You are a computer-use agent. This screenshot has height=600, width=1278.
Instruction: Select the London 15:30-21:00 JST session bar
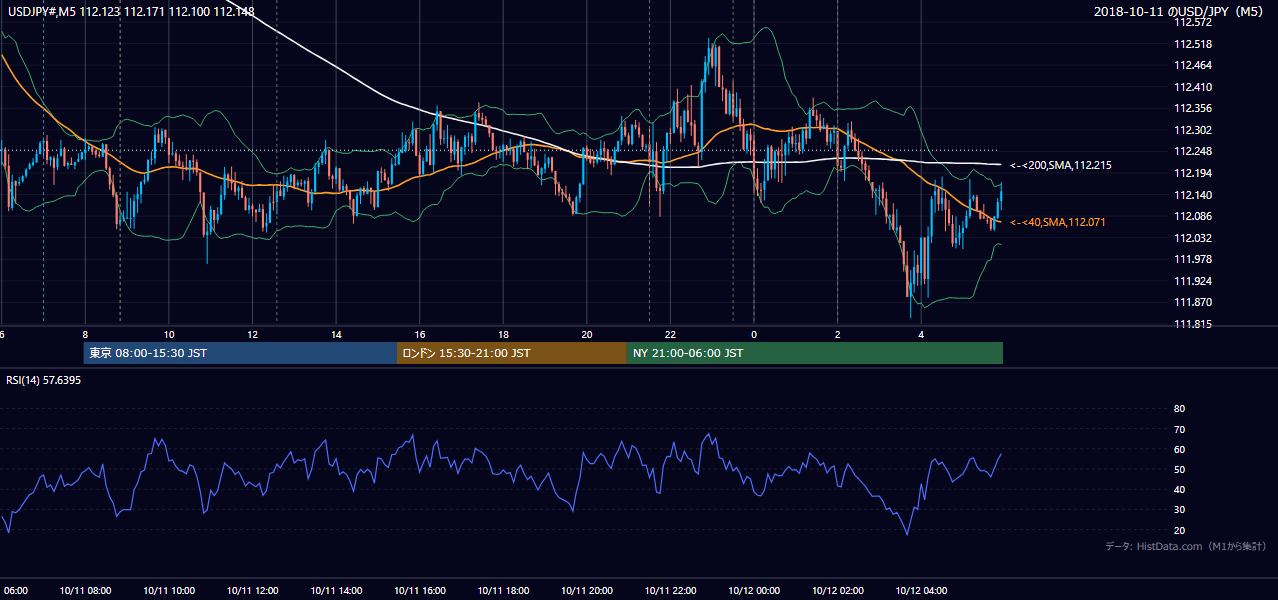(512, 353)
